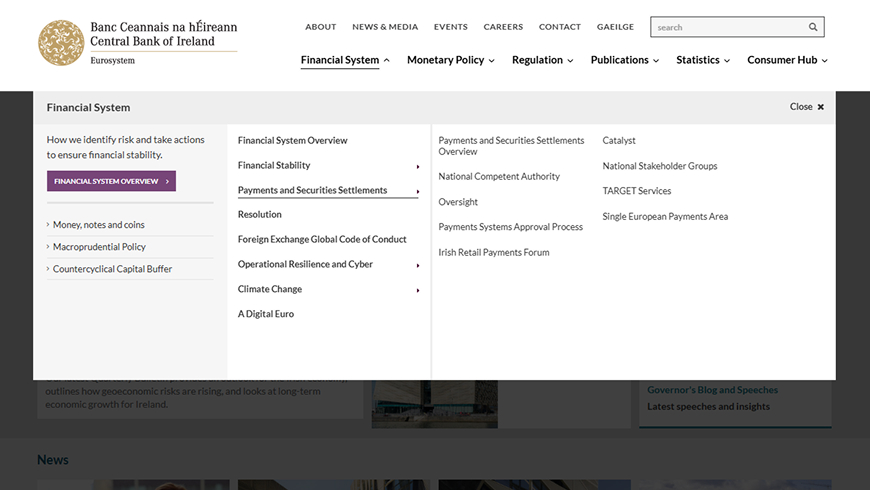Open Payments Systems Approval Process
This screenshot has height=490, width=870.
pyautogui.click(x=510, y=227)
